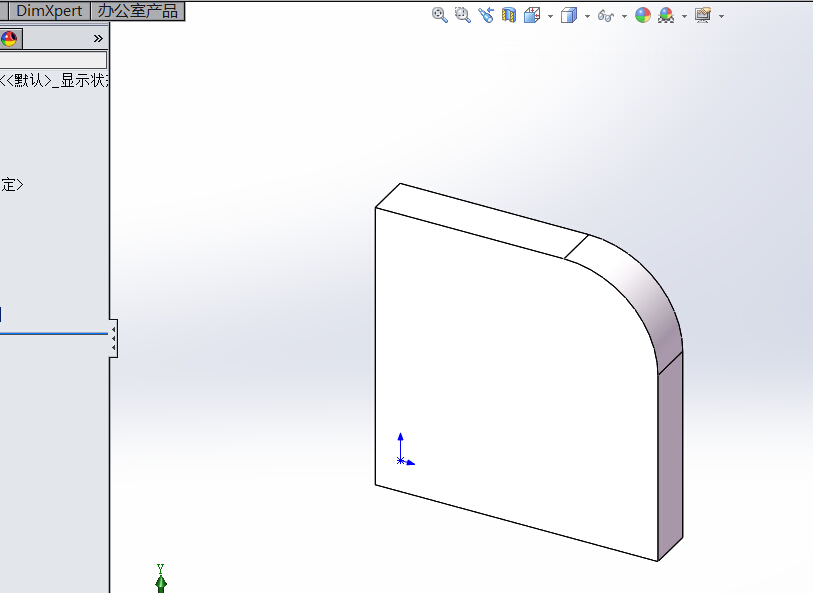The image size is (813, 593).
Task: Expand the Display Style dropdown arrow
Action: [587, 17]
